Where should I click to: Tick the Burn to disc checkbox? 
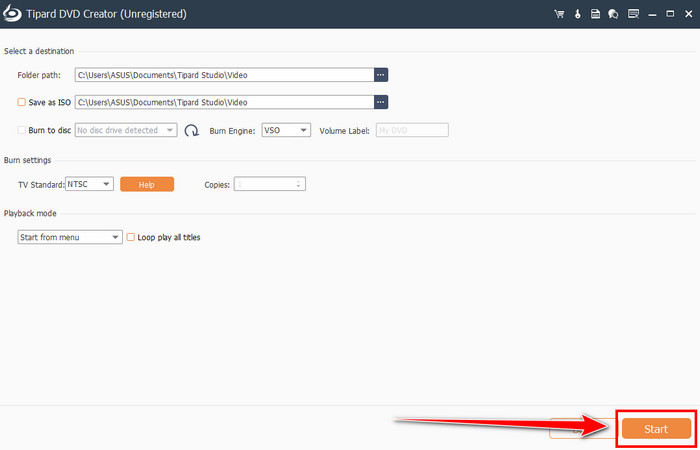[21, 130]
